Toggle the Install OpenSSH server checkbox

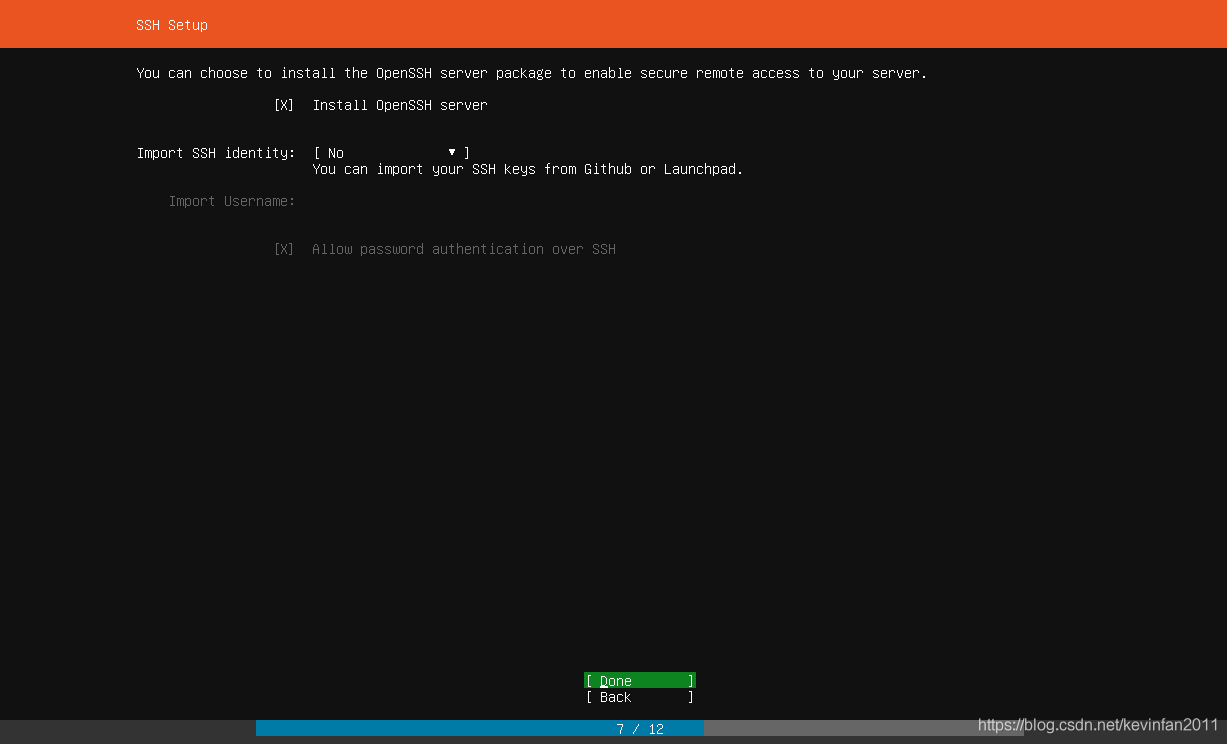(284, 105)
